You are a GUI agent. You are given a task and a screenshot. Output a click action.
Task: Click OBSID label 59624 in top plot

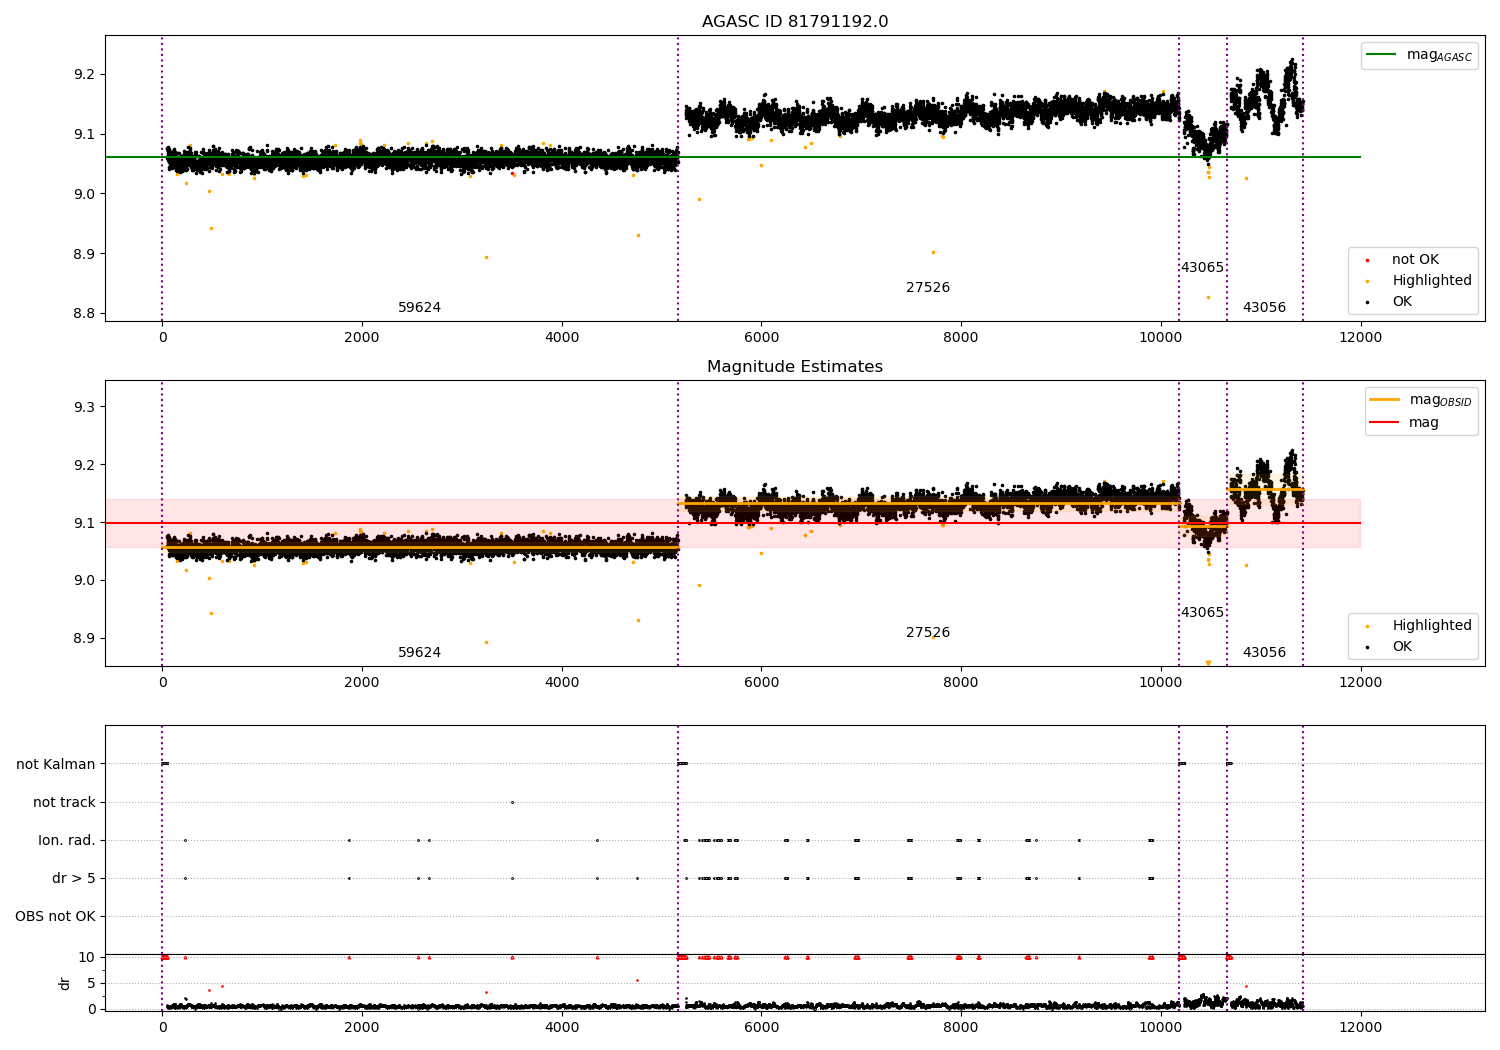pyautogui.click(x=419, y=308)
